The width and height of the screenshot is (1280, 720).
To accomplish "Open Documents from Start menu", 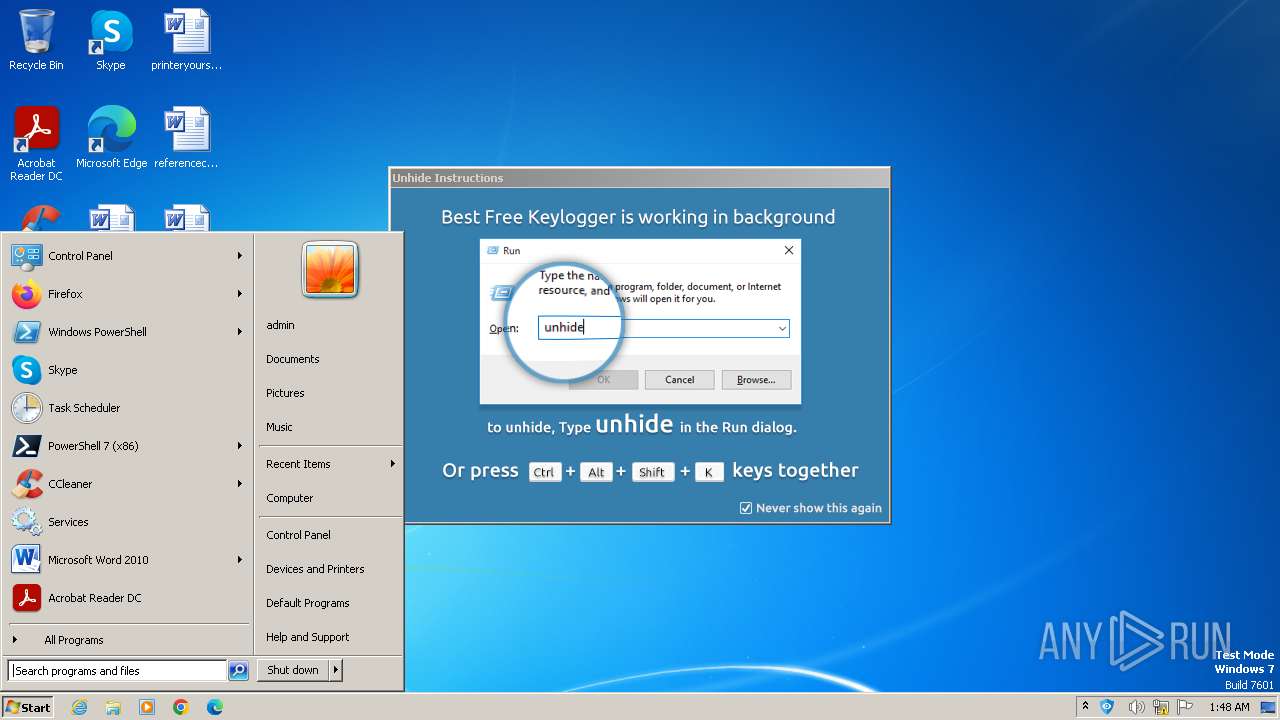I will pos(292,359).
